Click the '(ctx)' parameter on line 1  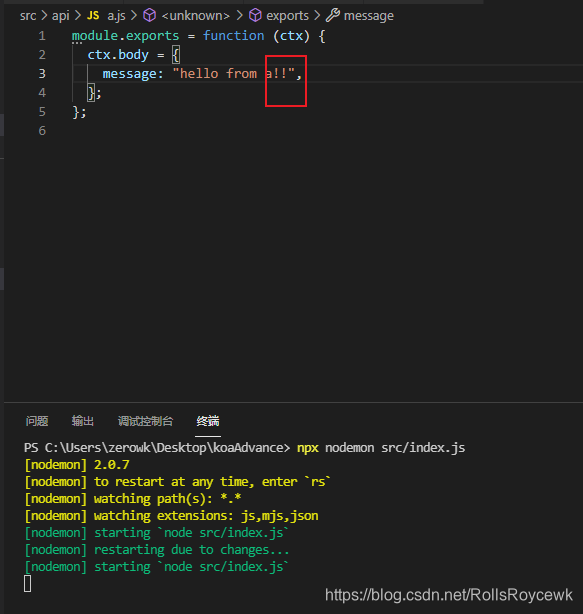tap(291, 36)
